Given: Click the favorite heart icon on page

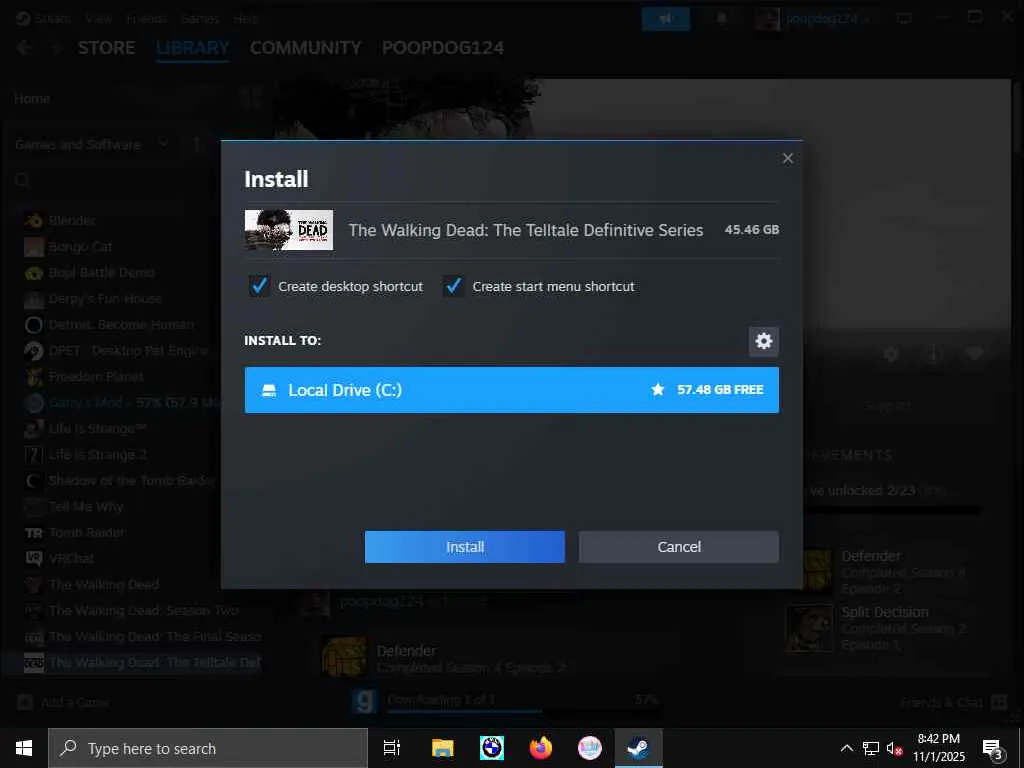Looking at the screenshot, I should tap(975, 354).
